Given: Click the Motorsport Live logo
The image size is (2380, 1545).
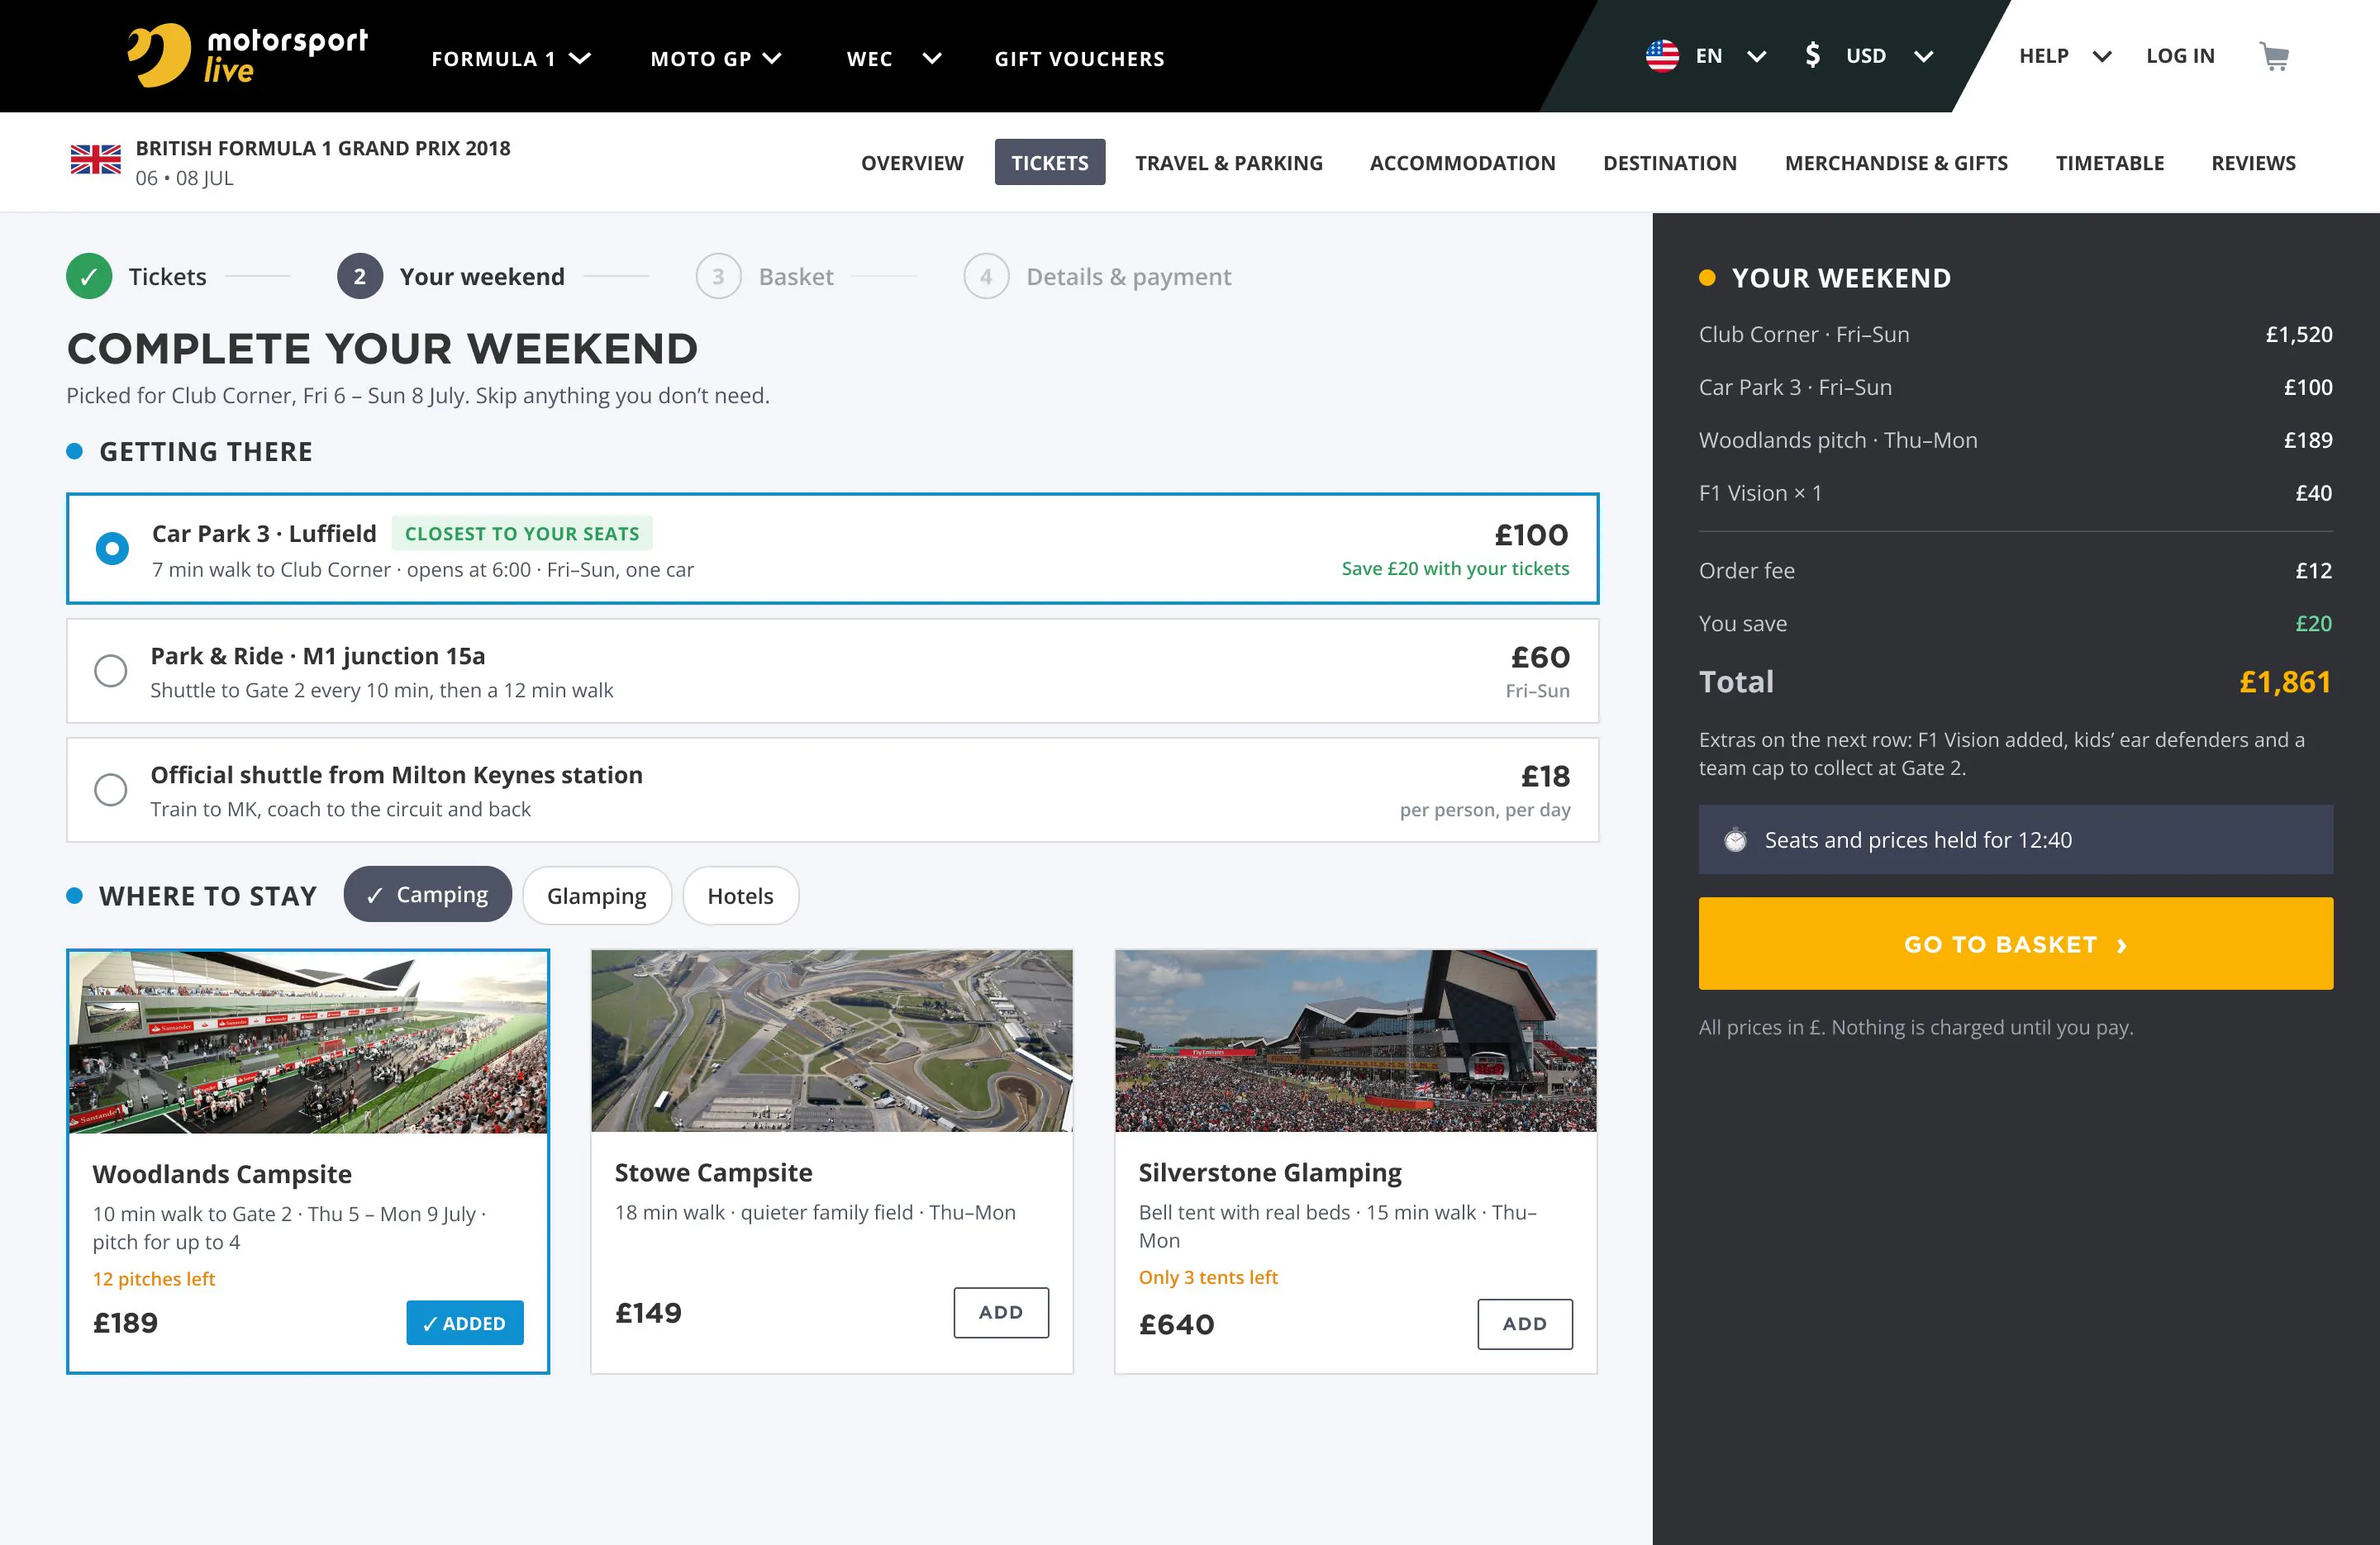Looking at the screenshot, I should point(248,56).
